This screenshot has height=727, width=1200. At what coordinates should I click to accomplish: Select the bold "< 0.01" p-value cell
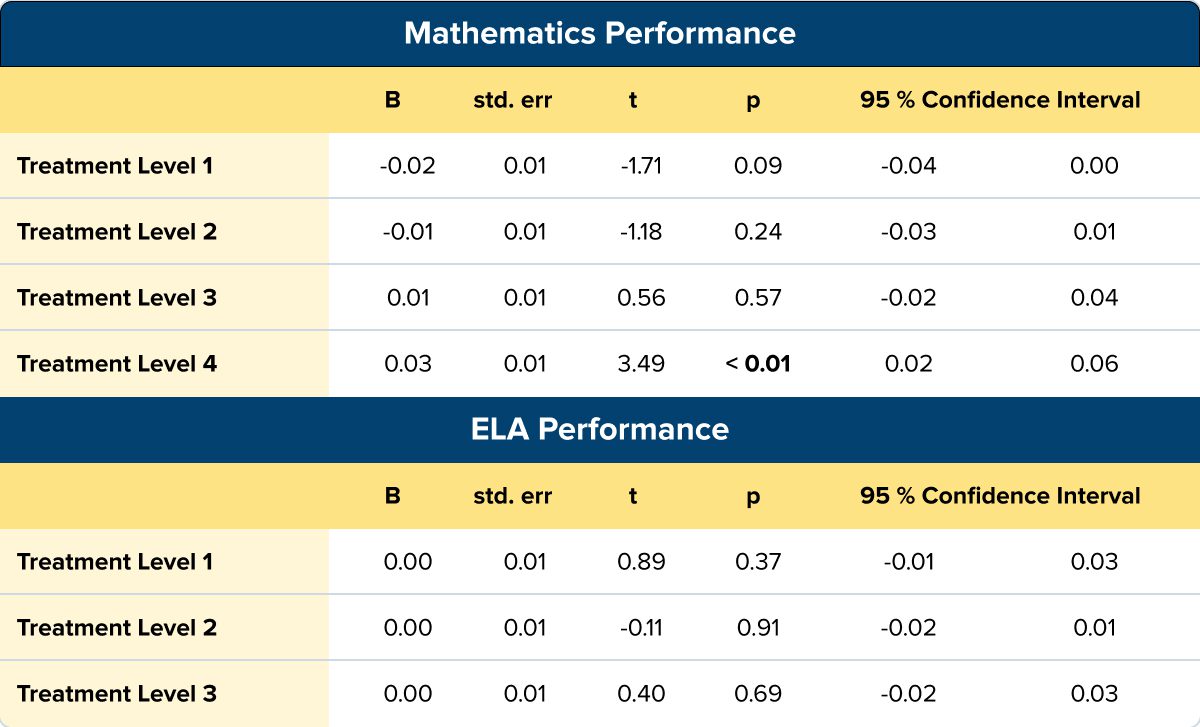(758, 364)
